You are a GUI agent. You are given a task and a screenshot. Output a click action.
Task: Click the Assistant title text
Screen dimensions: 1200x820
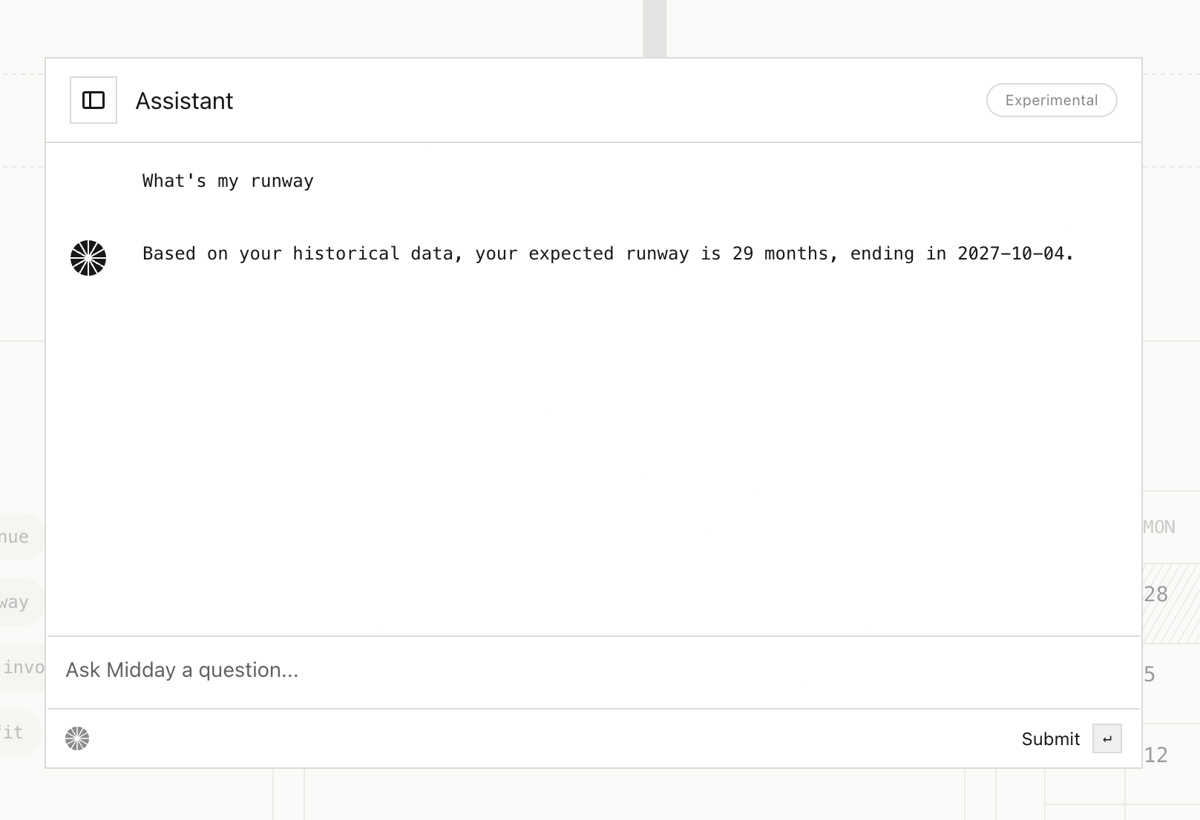click(184, 100)
